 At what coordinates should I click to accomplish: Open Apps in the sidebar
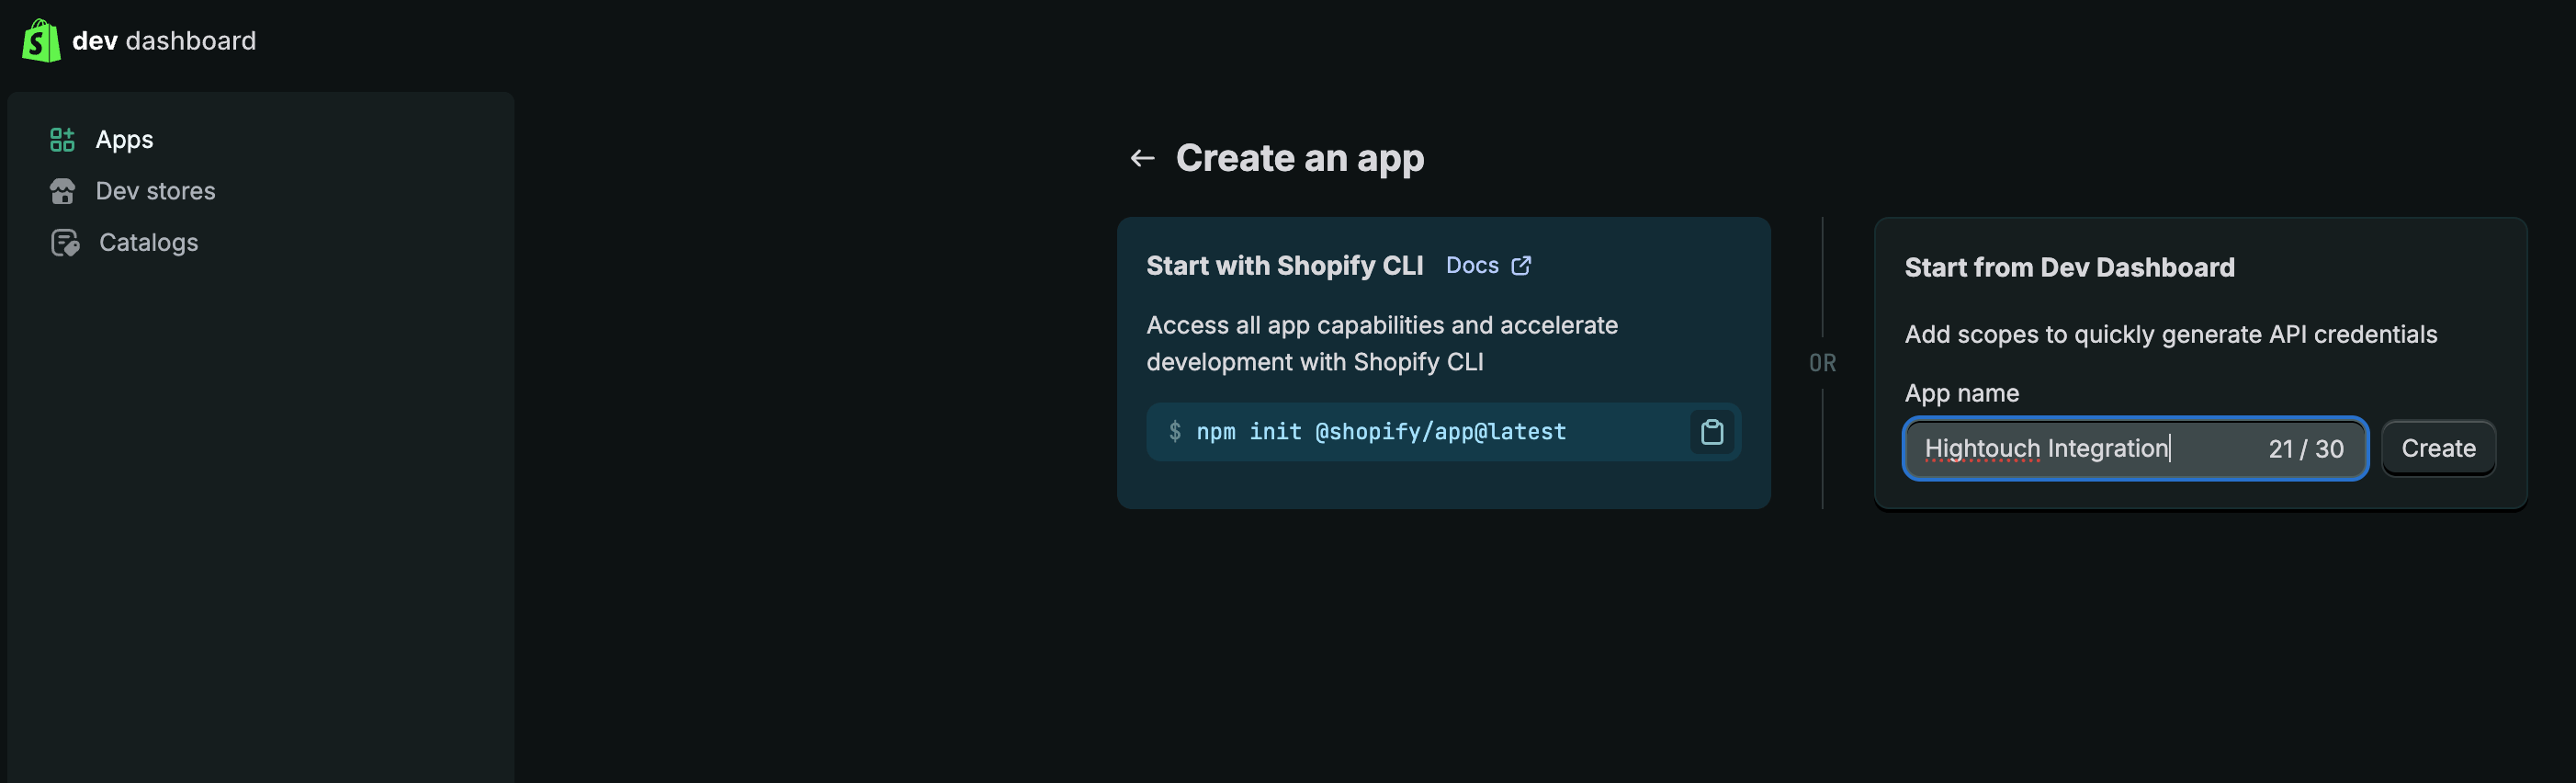point(124,140)
